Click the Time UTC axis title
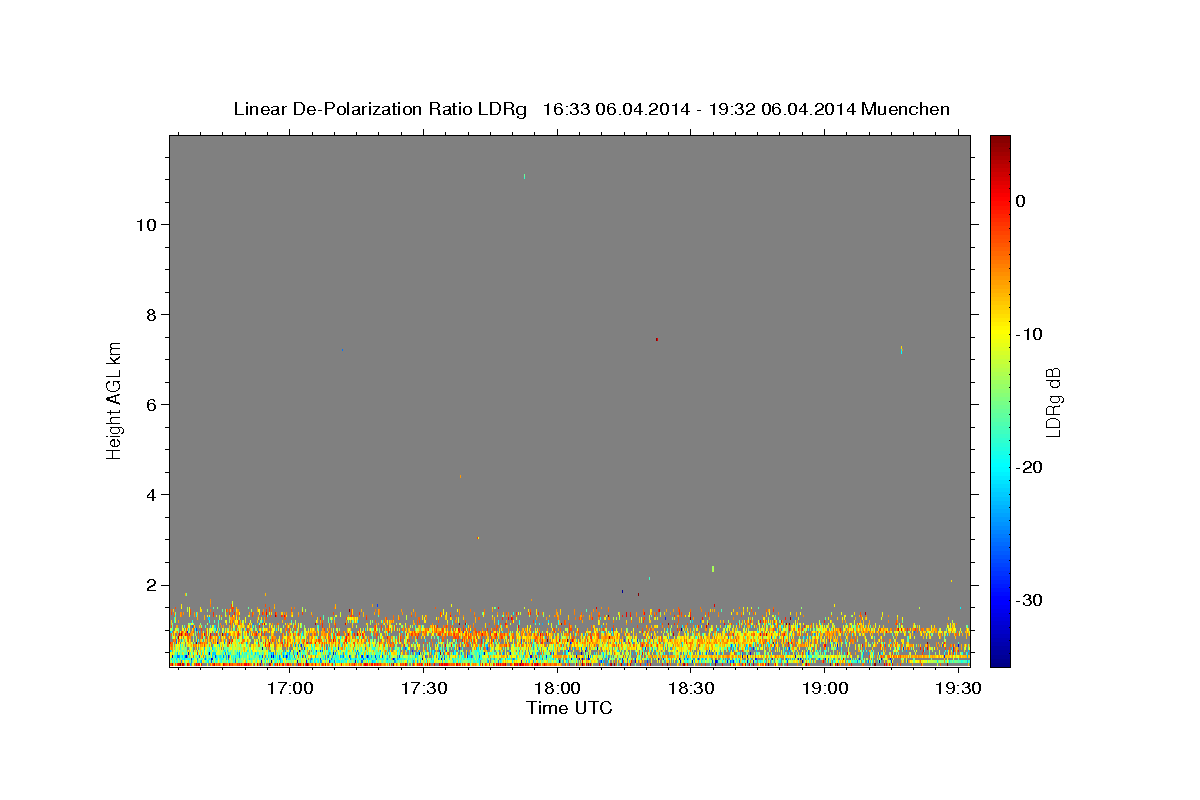This screenshot has width=1200, height=800. click(x=569, y=708)
